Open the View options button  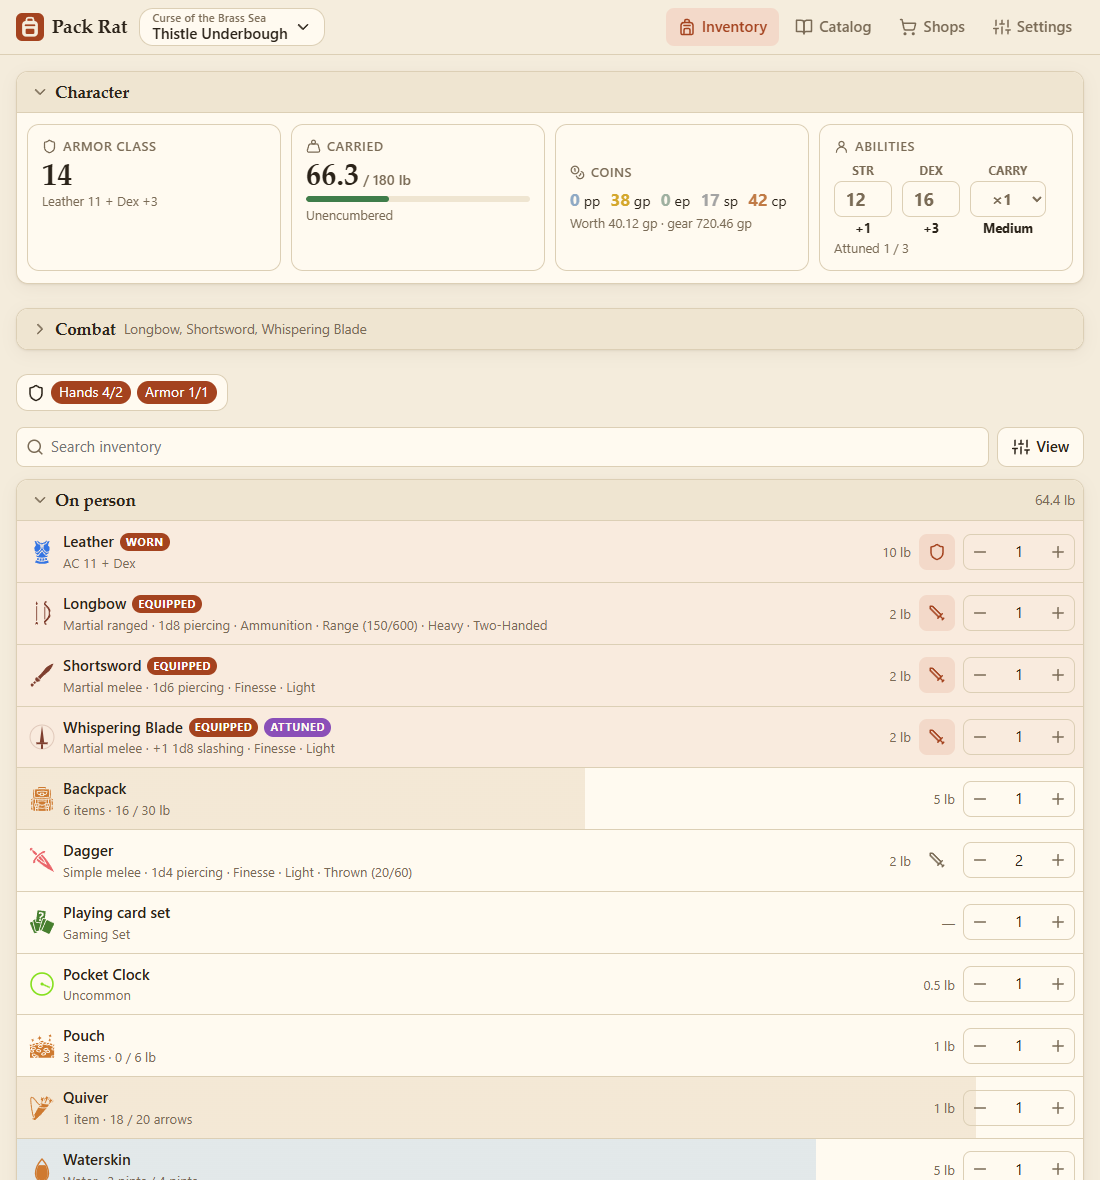(x=1041, y=447)
